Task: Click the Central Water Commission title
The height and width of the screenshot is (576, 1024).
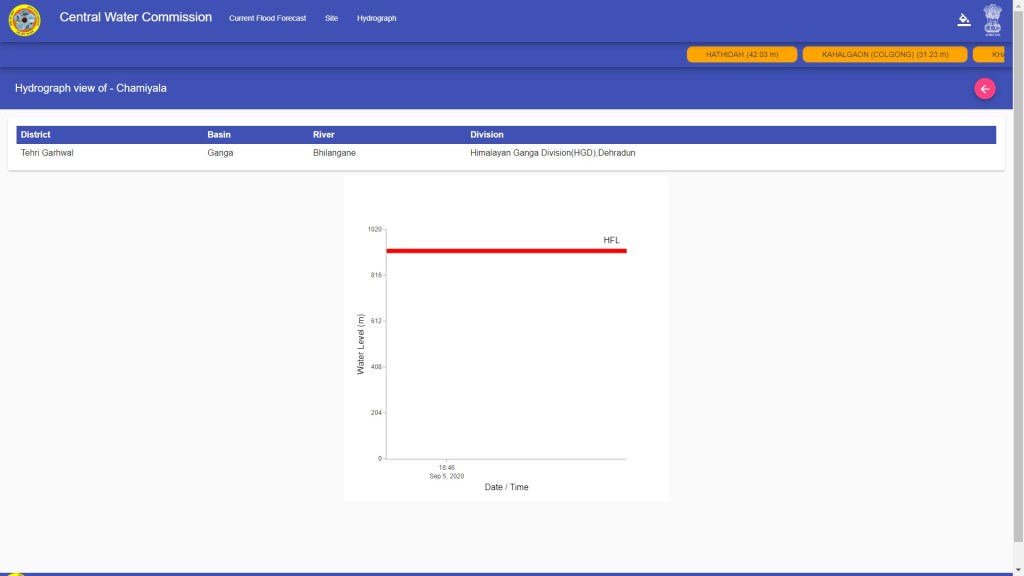Action: (x=135, y=17)
